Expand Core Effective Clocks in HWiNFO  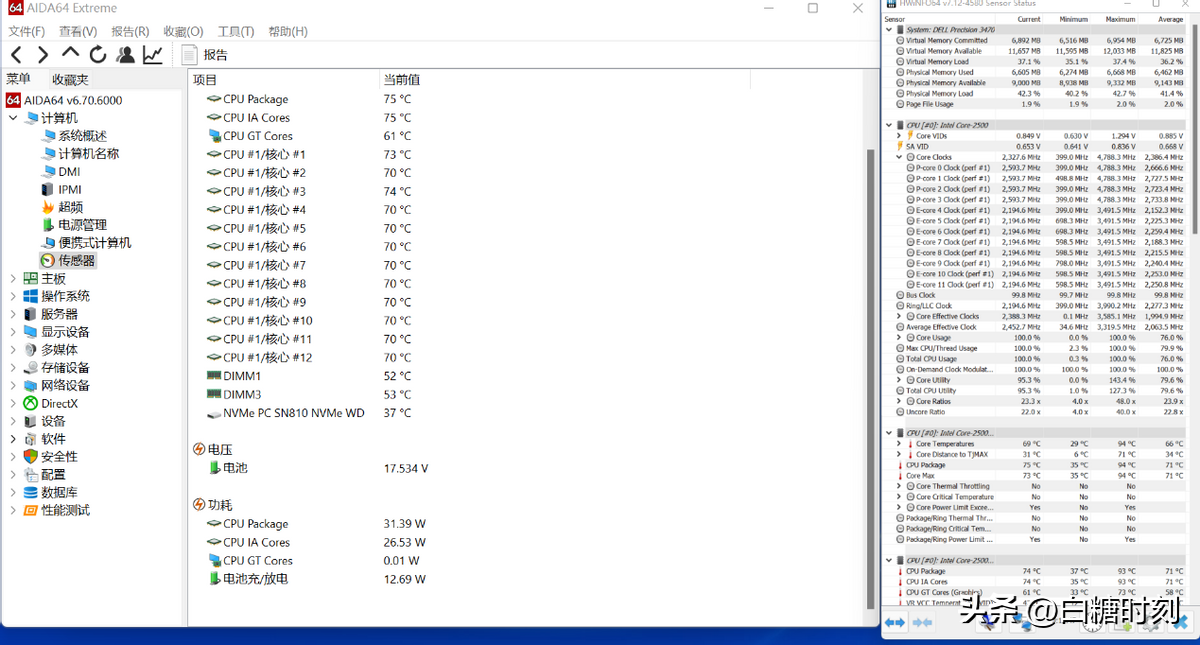[899, 316]
